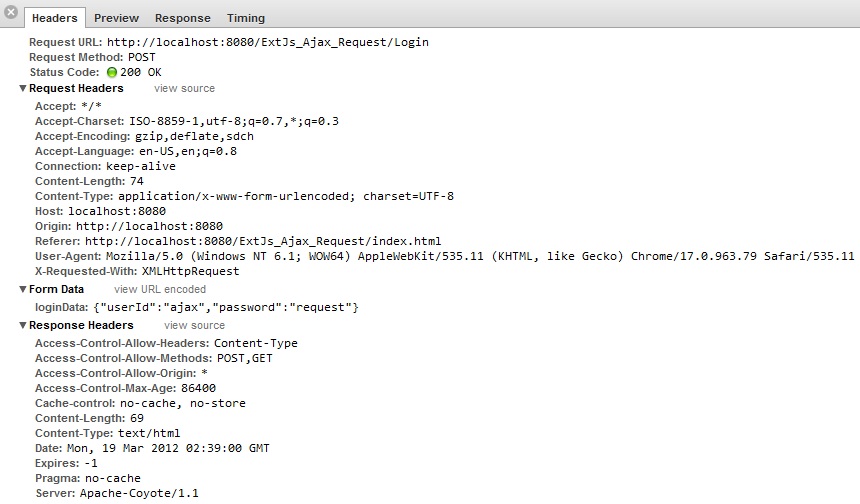Viewport: 860px width, 504px height.
Task: Select the Headers tab
Action: coord(54,18)
